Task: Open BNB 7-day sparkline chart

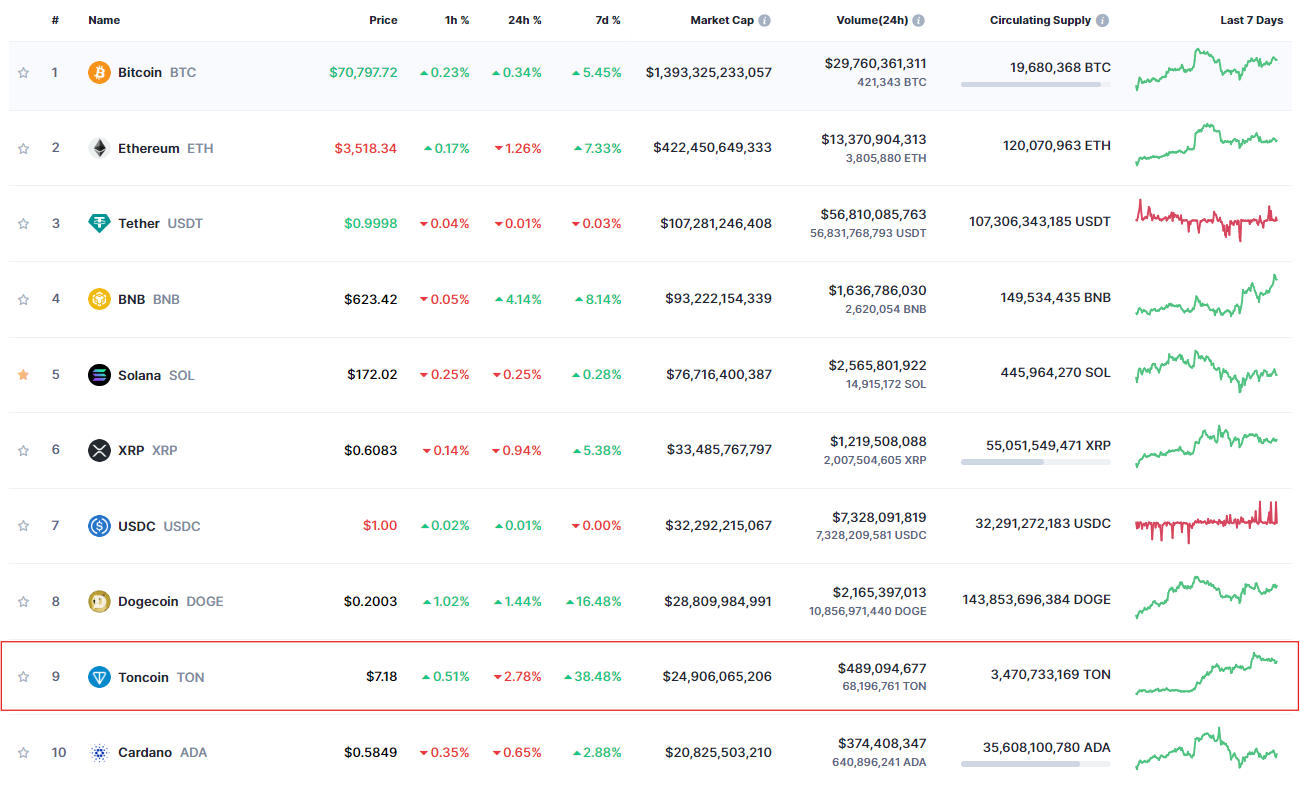Action: coord(1206,296)
